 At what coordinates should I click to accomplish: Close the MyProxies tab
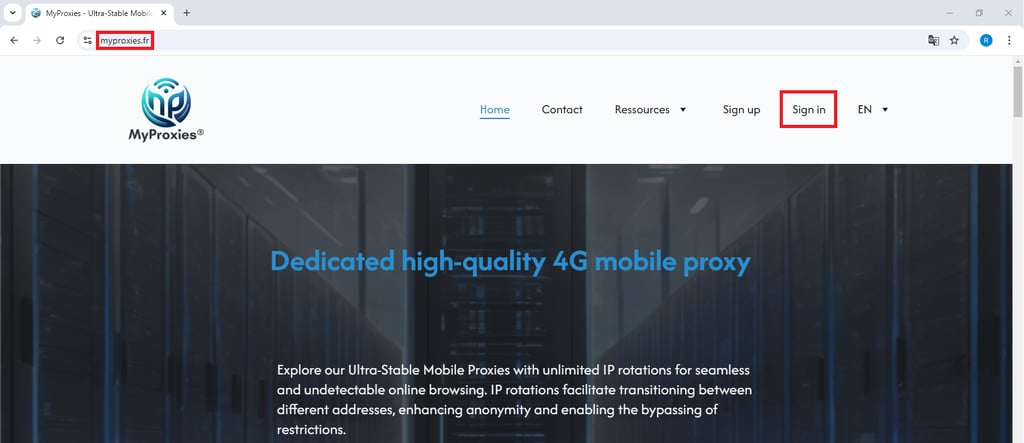(x=165, y=12)
